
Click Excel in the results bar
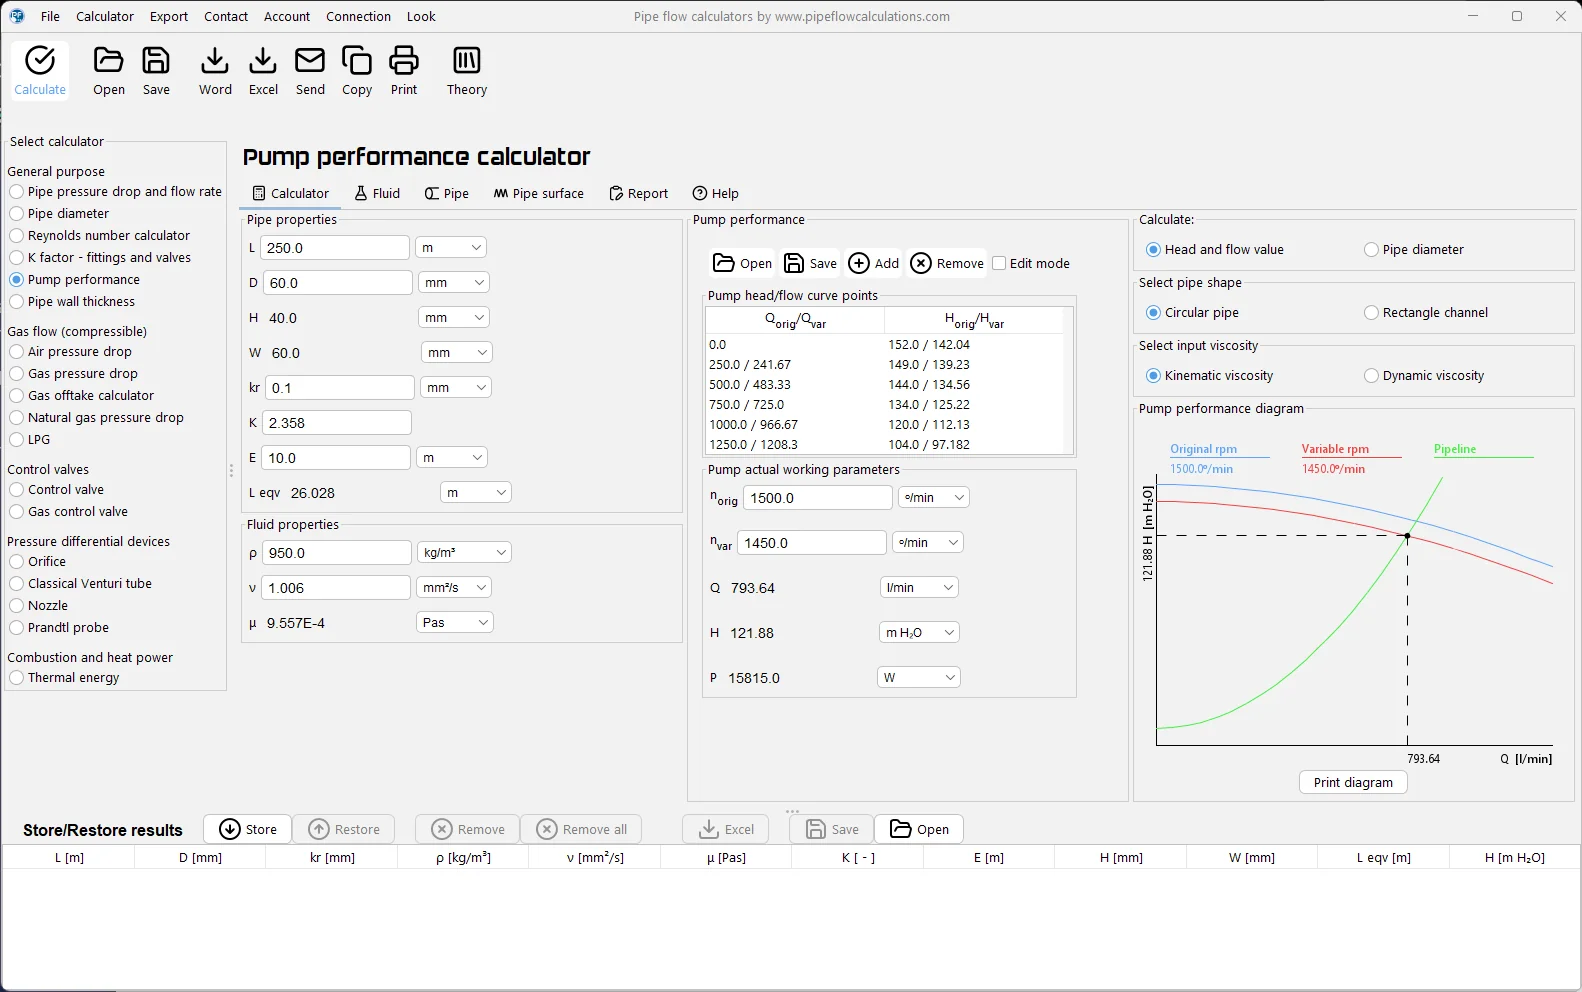tap(726, 829)
